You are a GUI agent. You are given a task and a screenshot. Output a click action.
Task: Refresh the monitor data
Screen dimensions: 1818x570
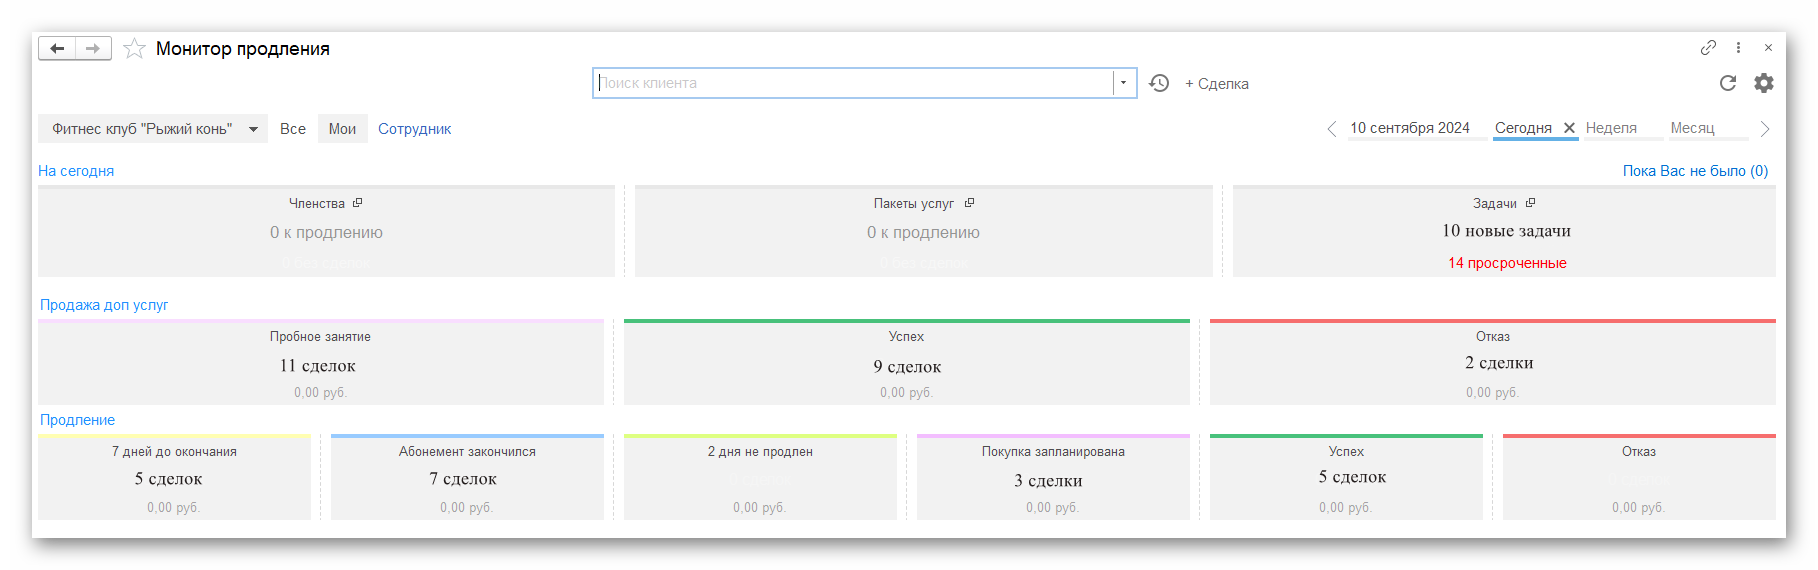point(1727,83)
